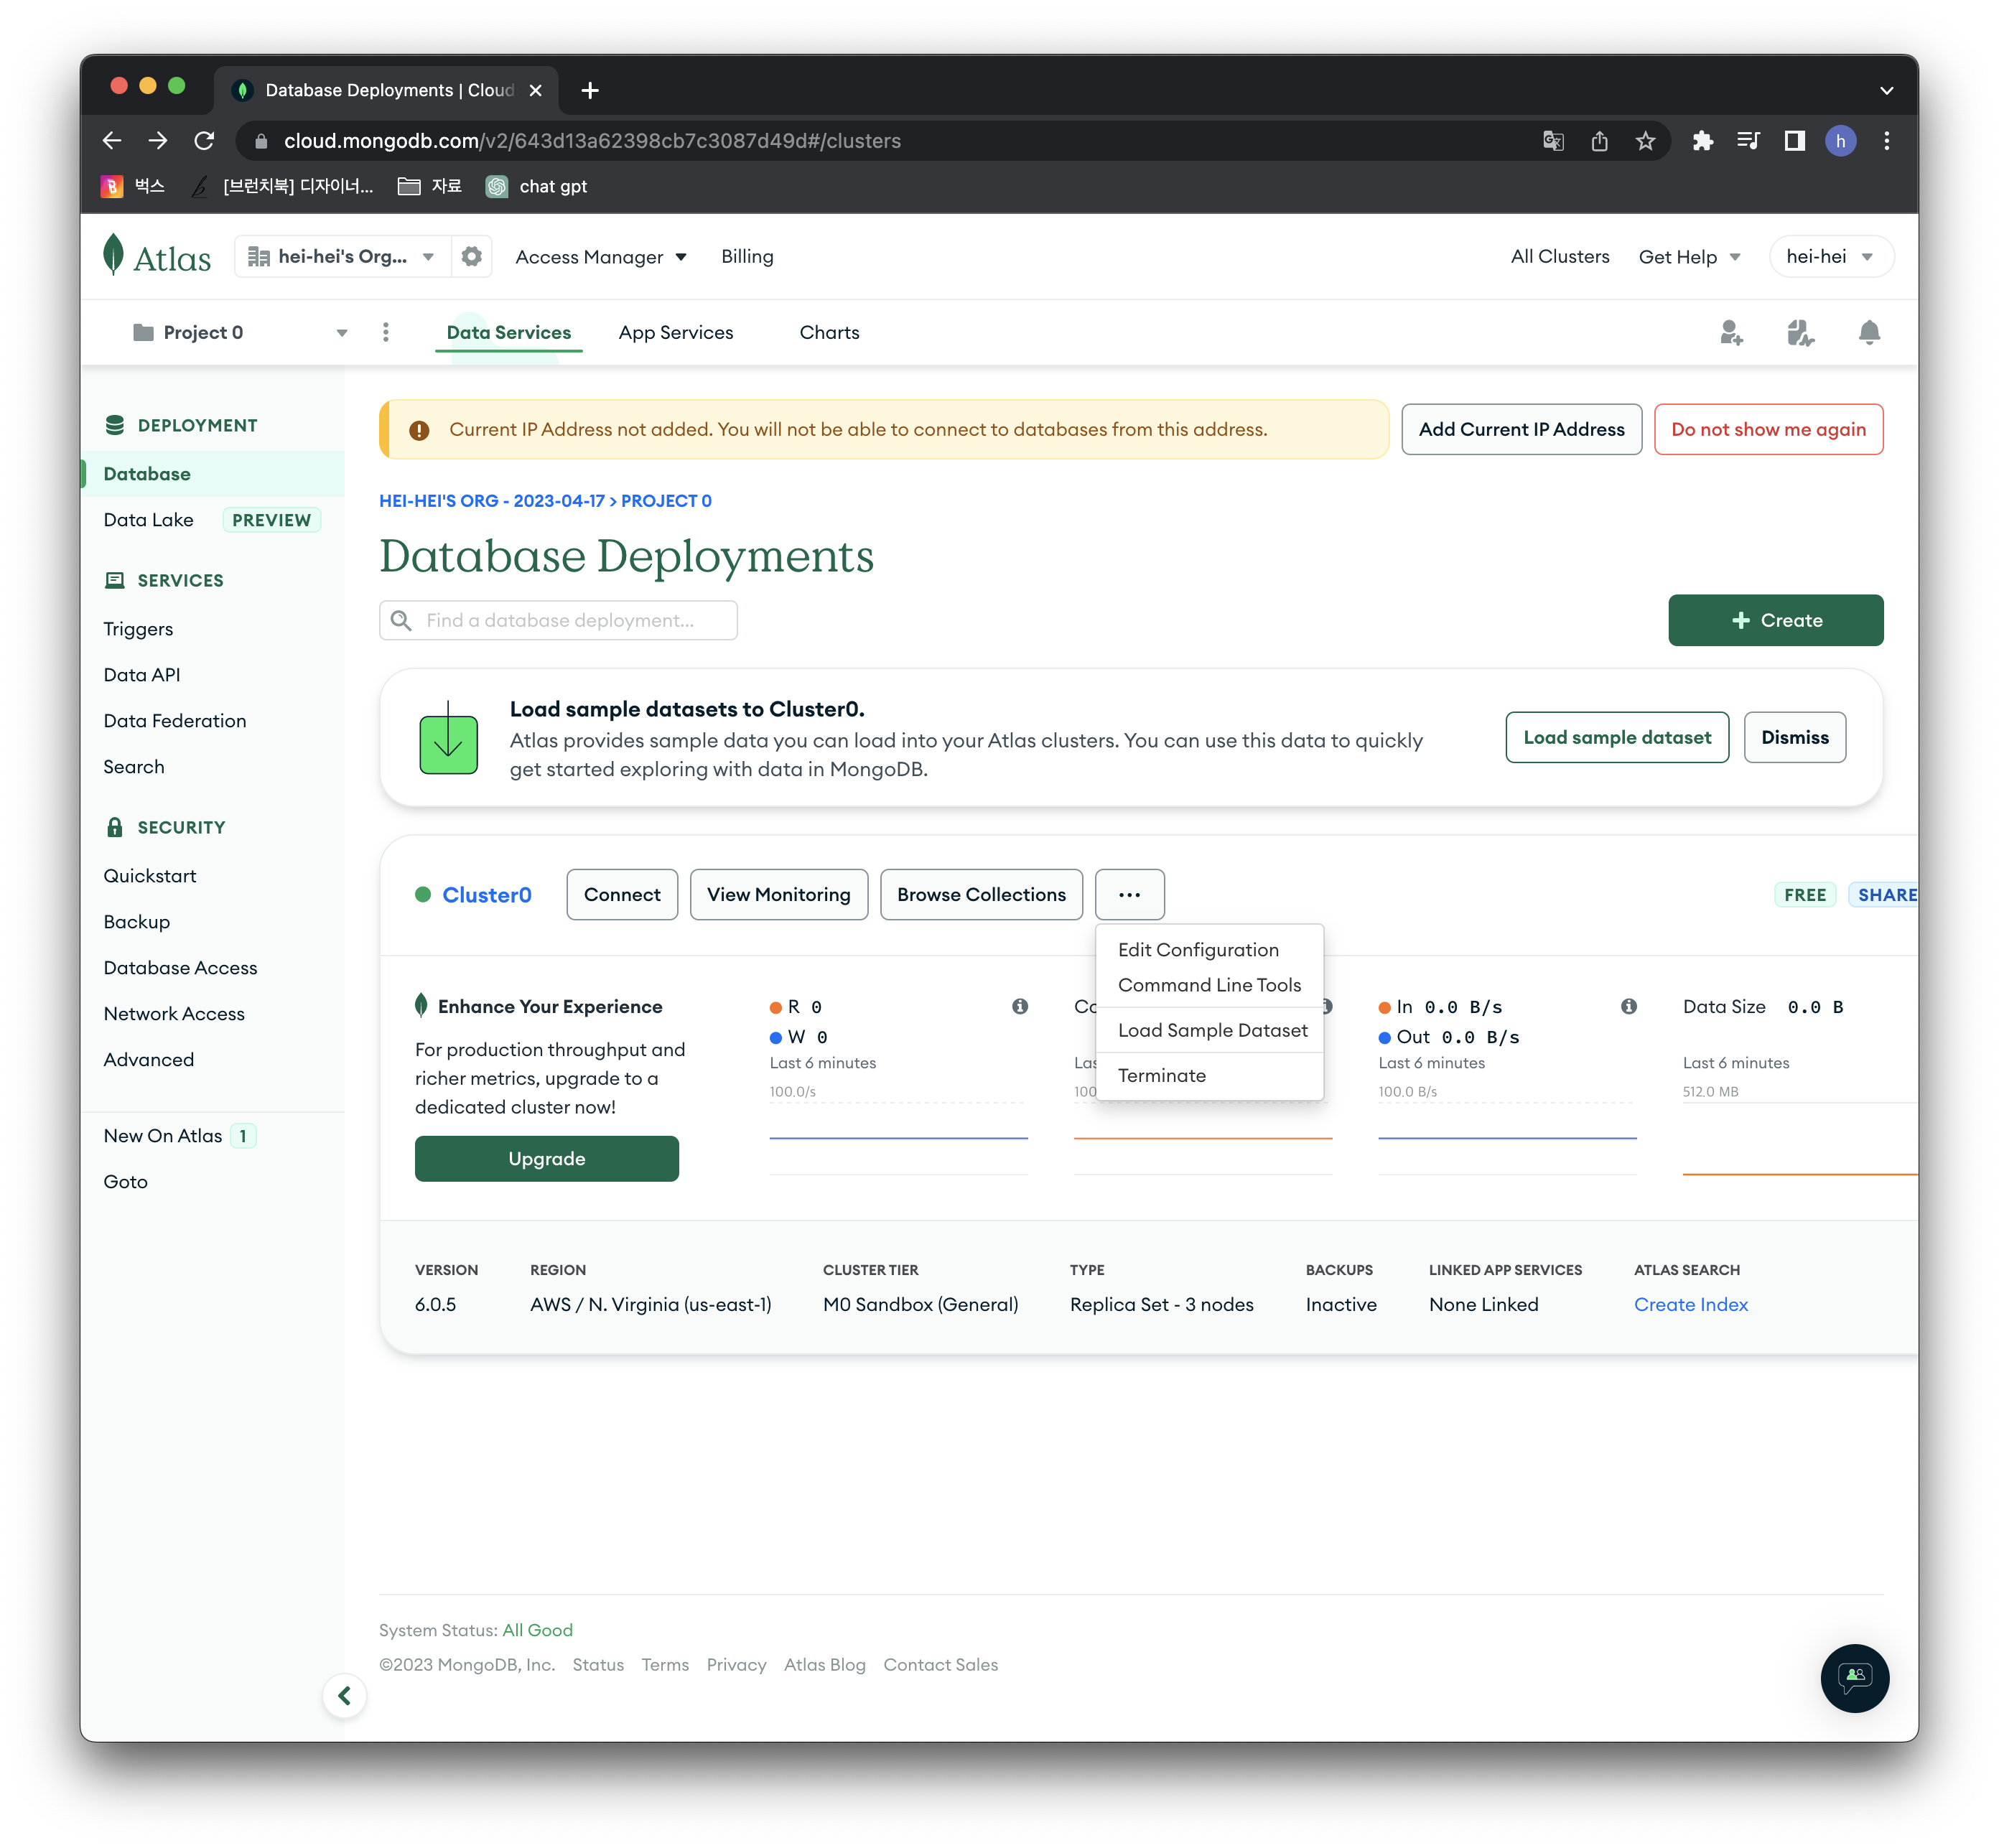This screenshot has width=1999, height=1848.
Task: Open Network Access in the sidebar
Action: pyautogui.click(x=173, y=1013)
